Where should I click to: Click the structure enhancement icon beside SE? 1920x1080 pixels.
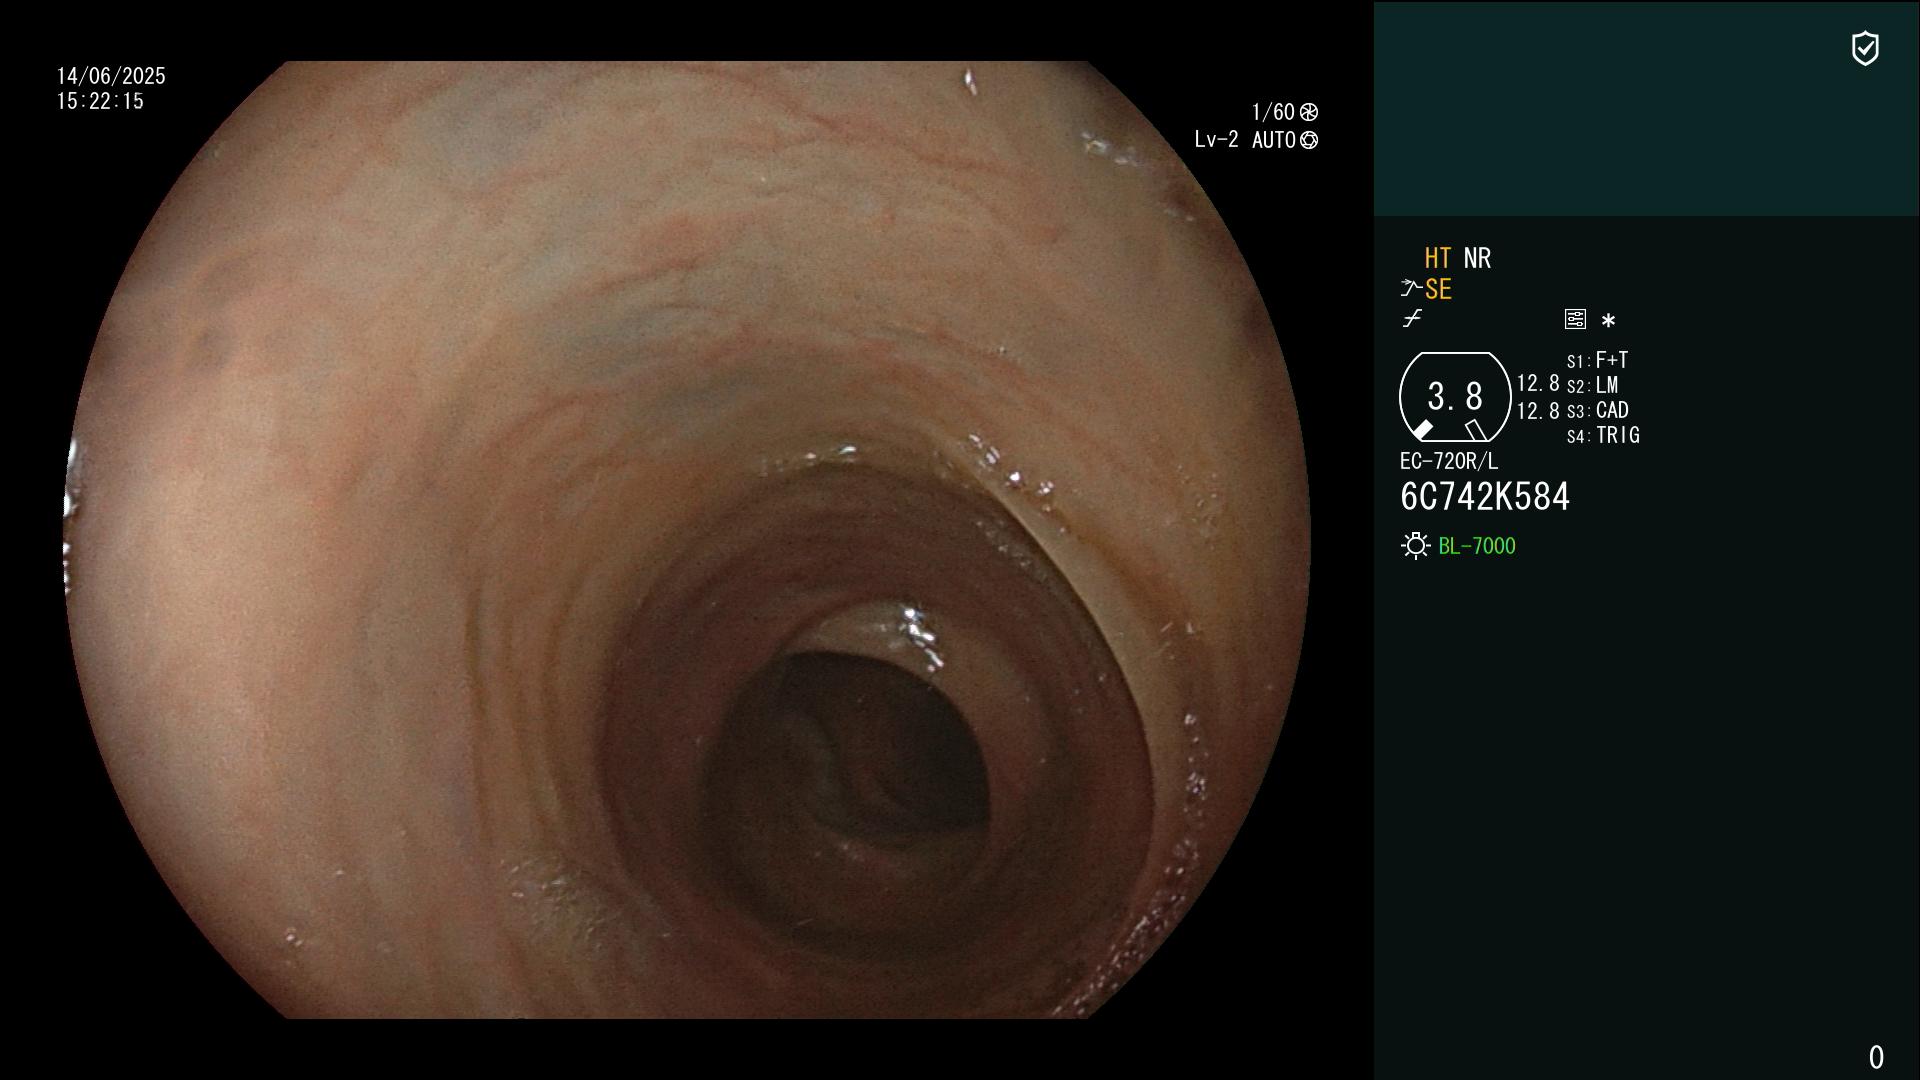point(1411,289)
